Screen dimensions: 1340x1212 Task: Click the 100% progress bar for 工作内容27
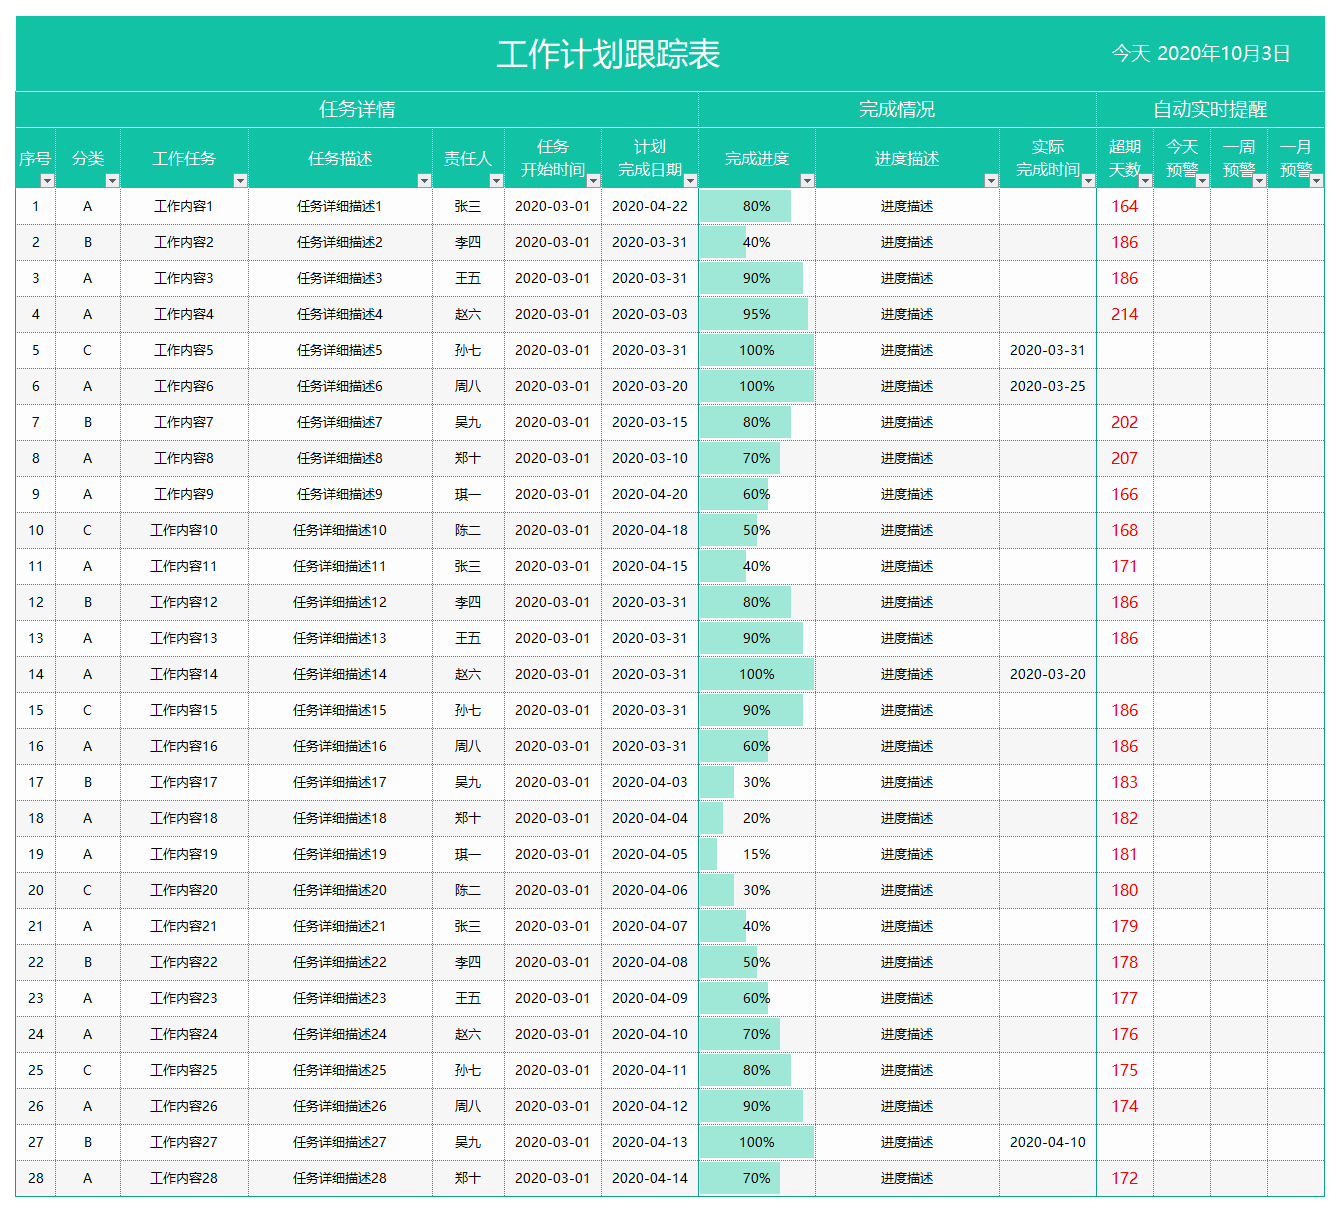pos(757,1142)
